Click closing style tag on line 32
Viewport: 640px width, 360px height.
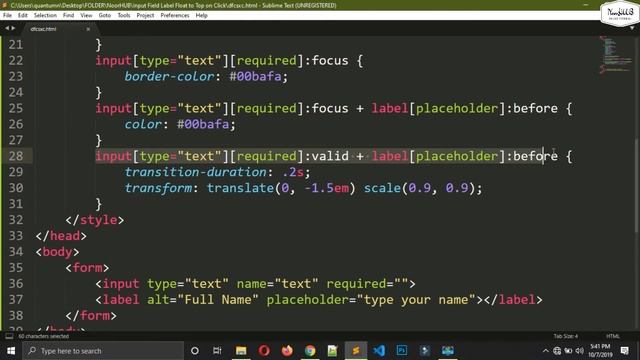coord(95,220)
